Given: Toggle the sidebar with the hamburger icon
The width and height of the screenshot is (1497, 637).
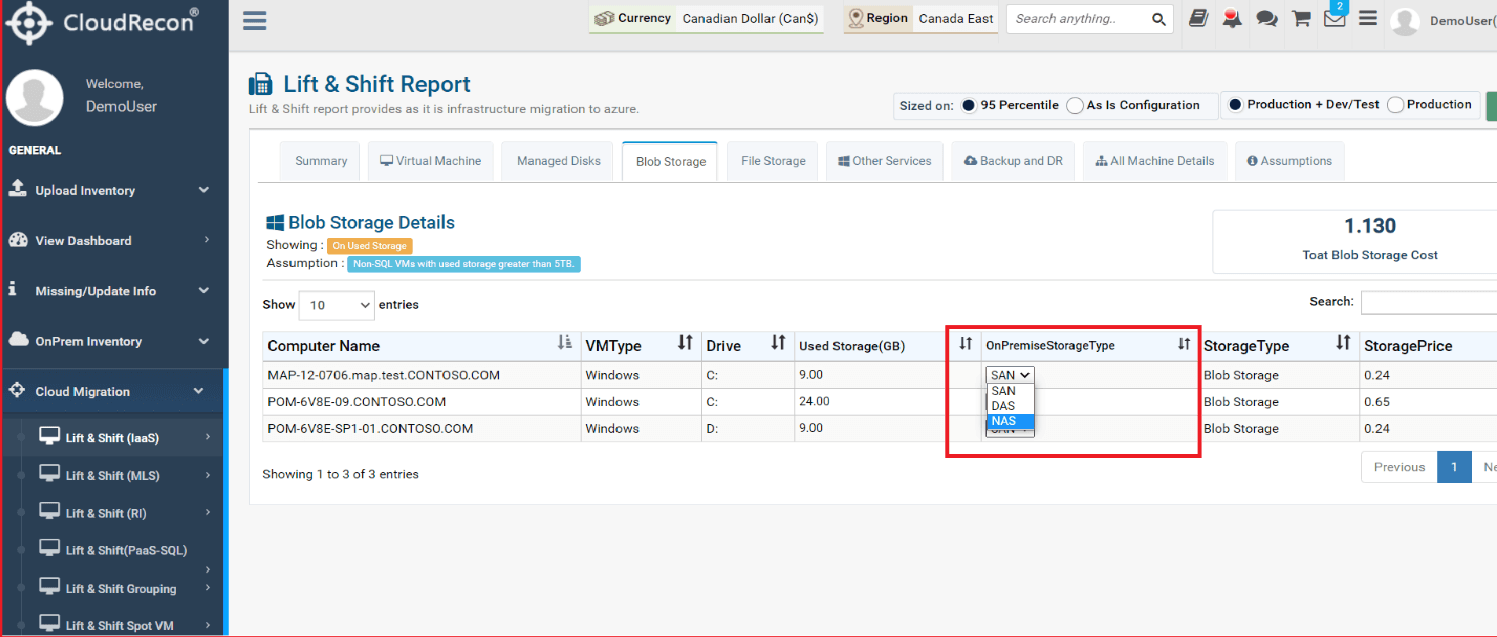Looking at the screenshot, I should pos(255,20).
